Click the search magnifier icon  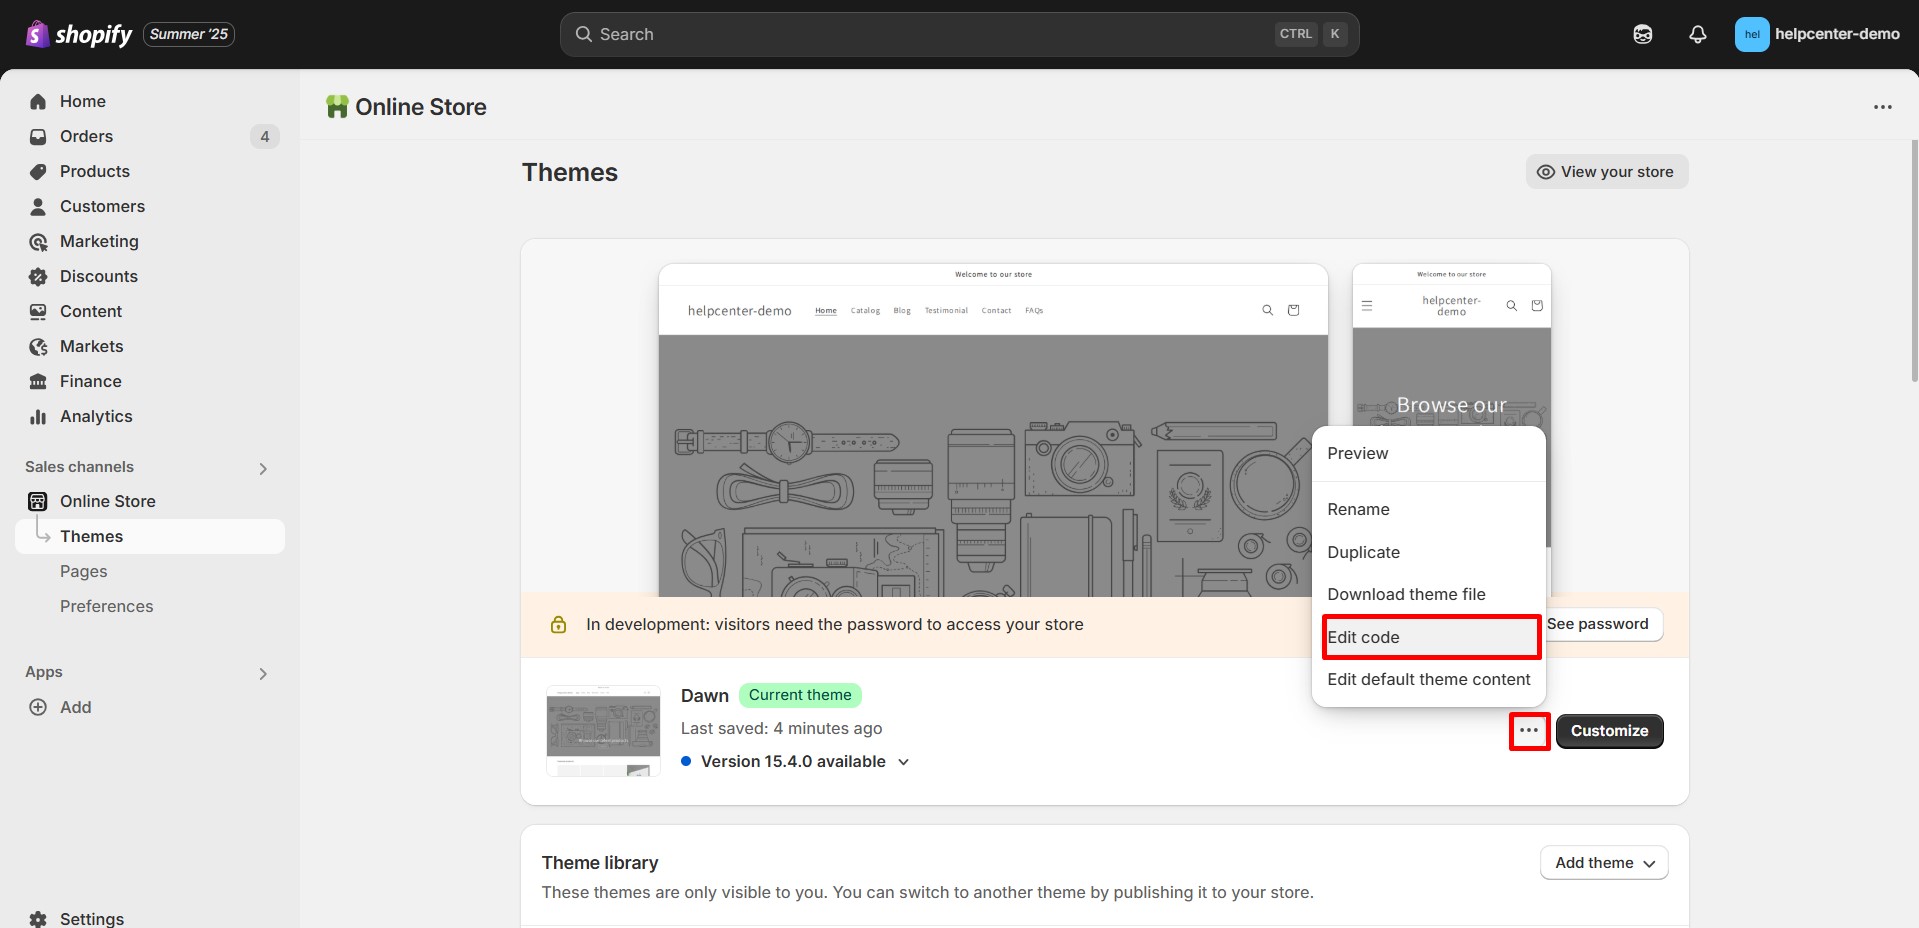[583, 33]
